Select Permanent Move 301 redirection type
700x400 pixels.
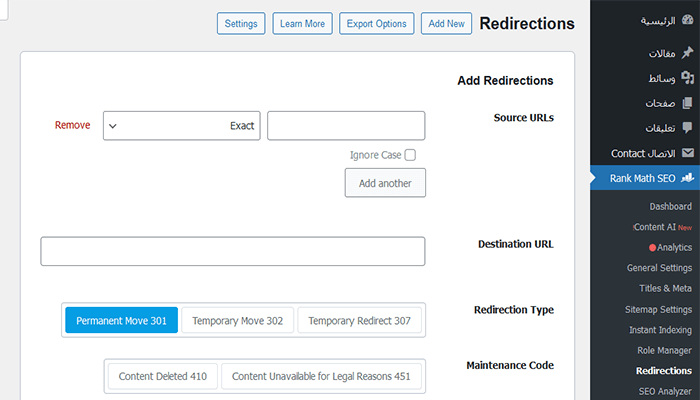[122, 320]
